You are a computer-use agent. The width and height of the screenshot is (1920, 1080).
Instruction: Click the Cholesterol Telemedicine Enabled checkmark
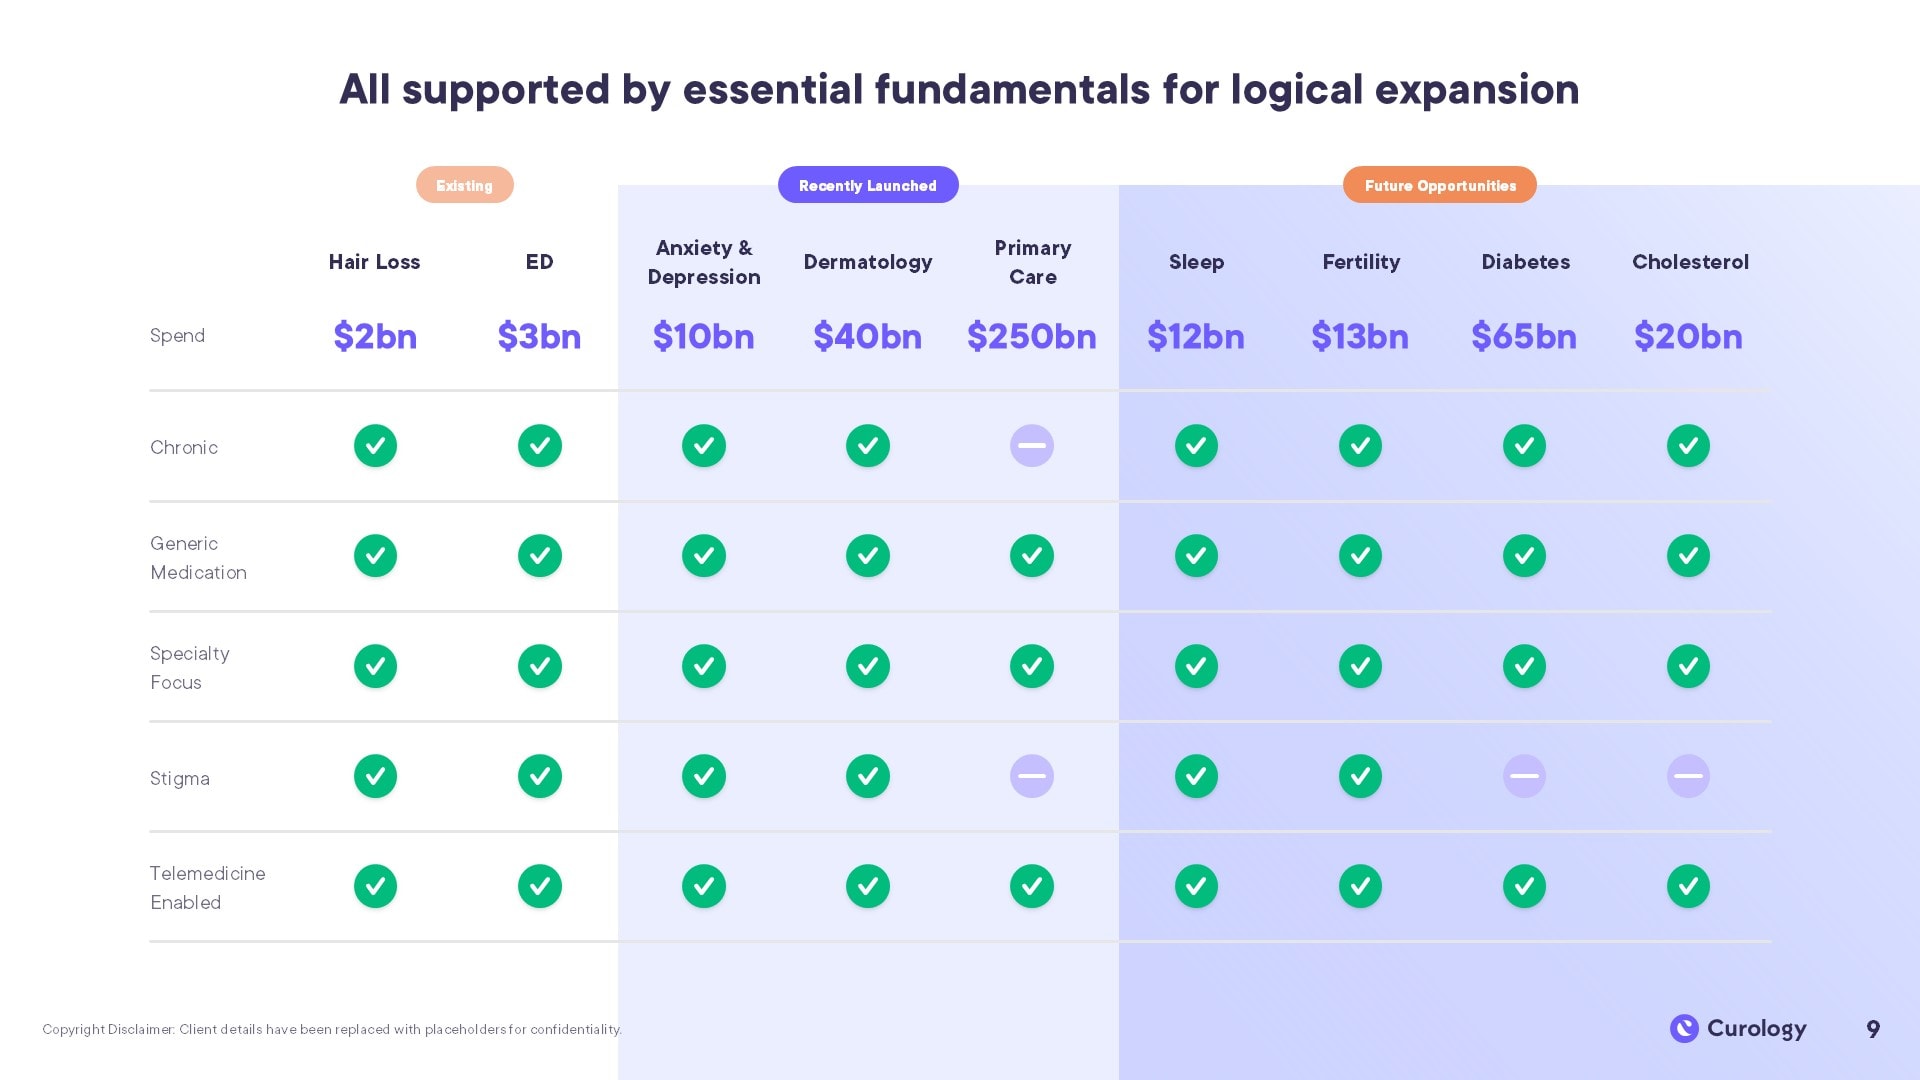coord(1688,886)
